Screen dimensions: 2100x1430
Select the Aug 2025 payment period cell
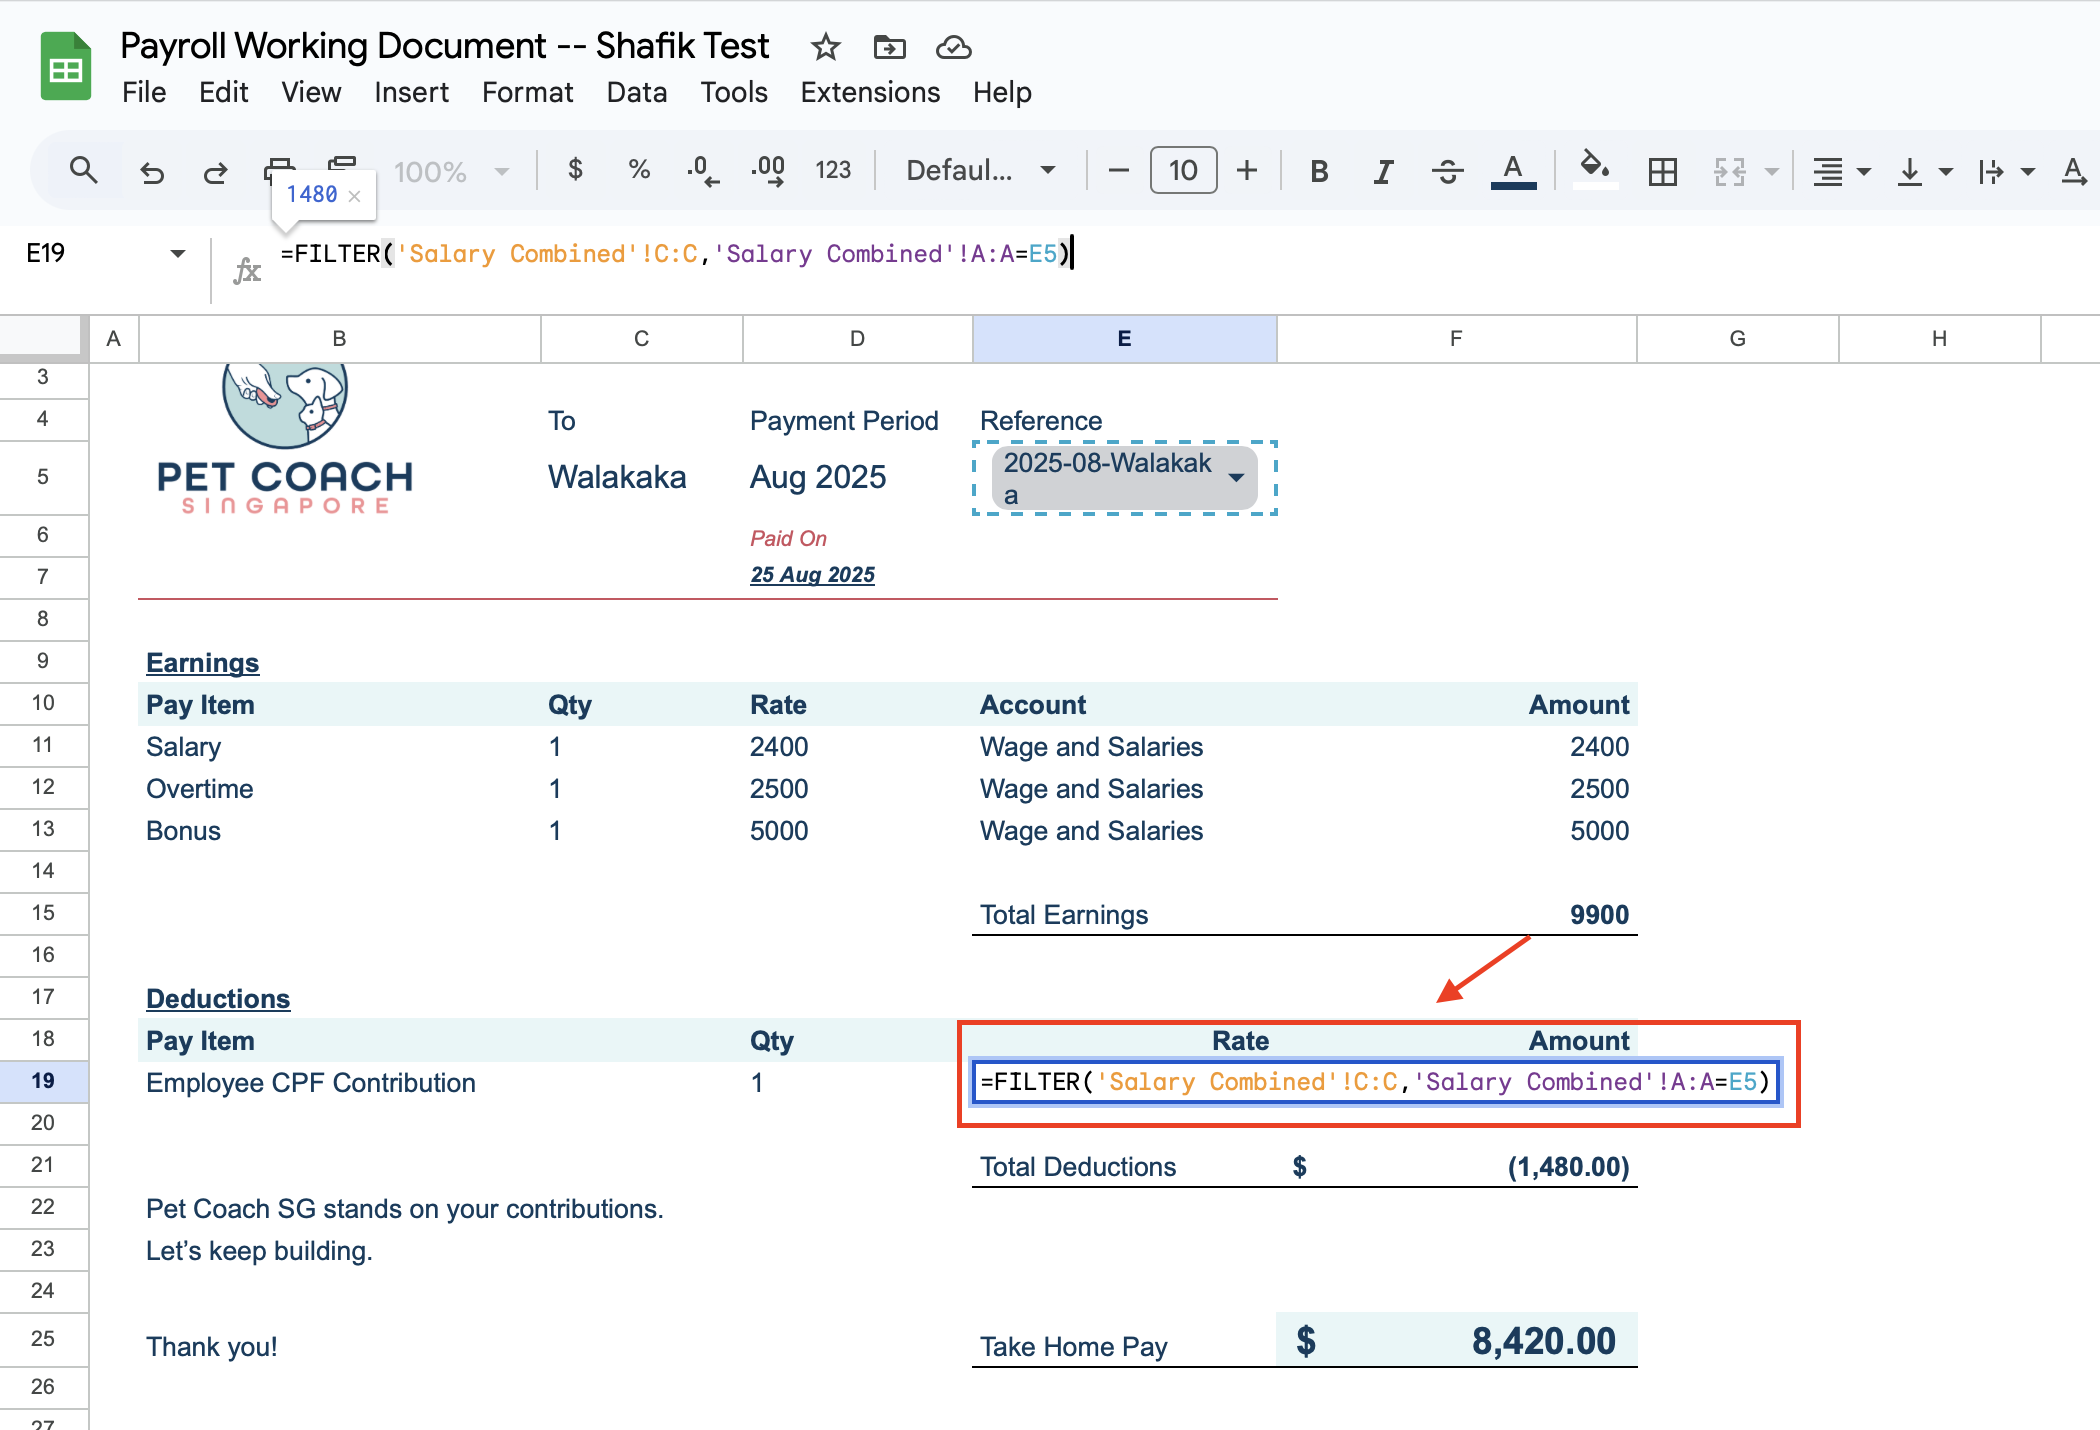point(857,477)
